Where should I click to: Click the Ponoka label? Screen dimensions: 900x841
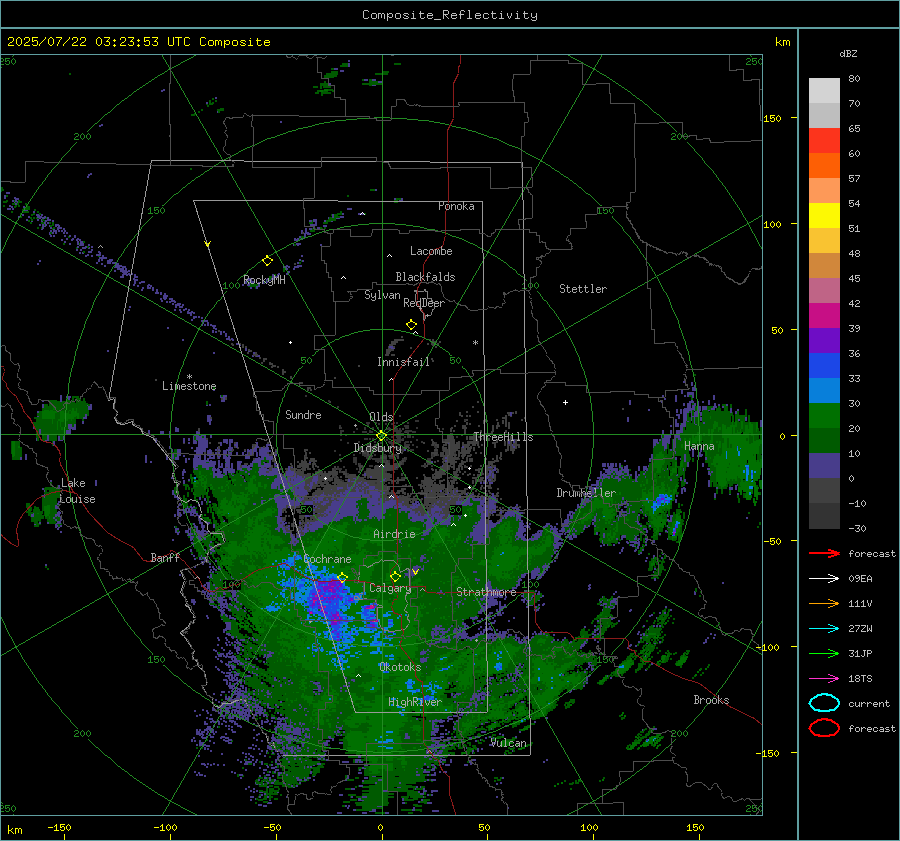456,206
